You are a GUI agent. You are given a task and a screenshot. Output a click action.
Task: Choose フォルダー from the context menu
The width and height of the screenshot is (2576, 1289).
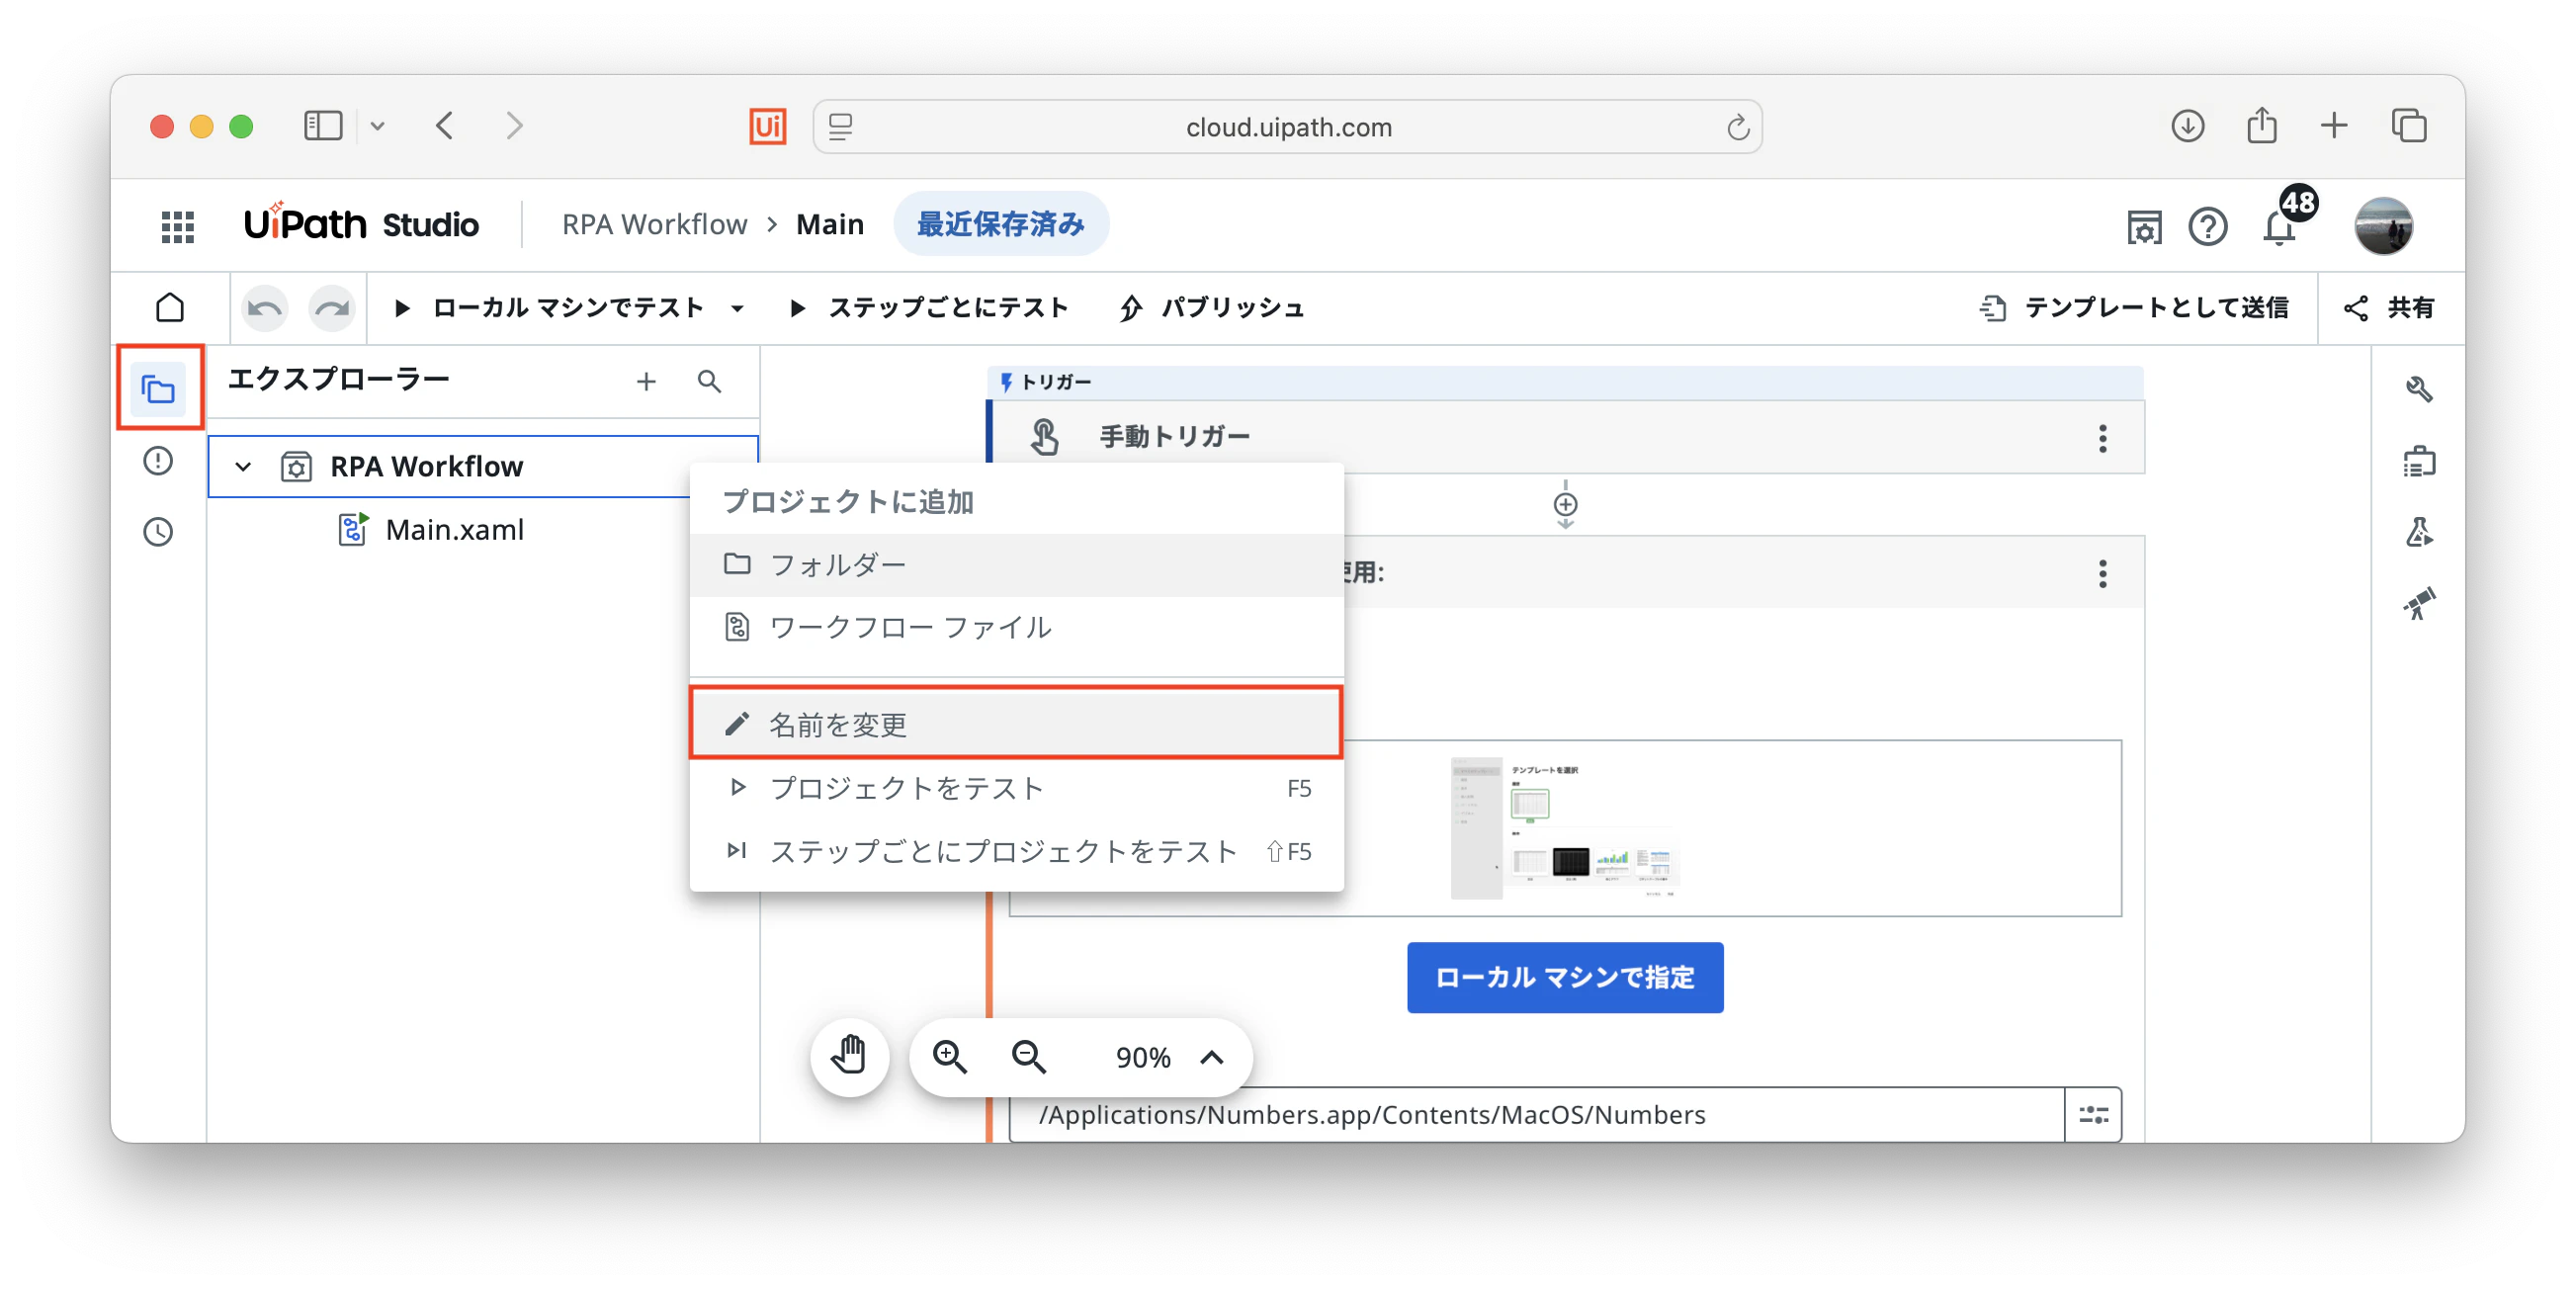tap(1016, 565)
